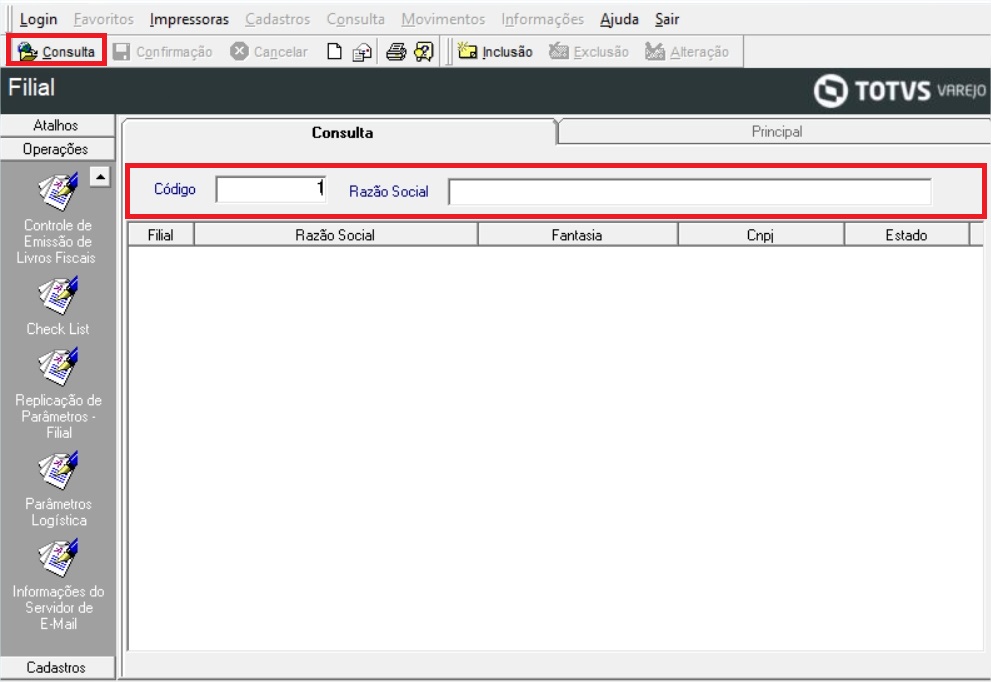Click the Consulta toolbar button

click(56, 51)
